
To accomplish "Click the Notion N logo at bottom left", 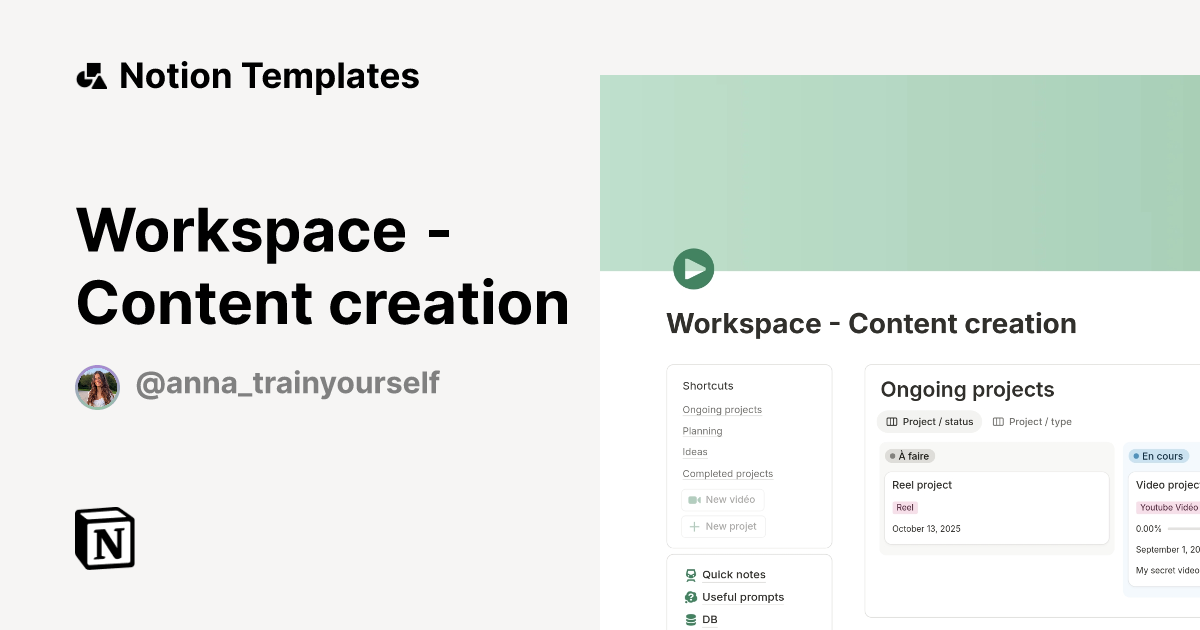I will click(104, 538).
